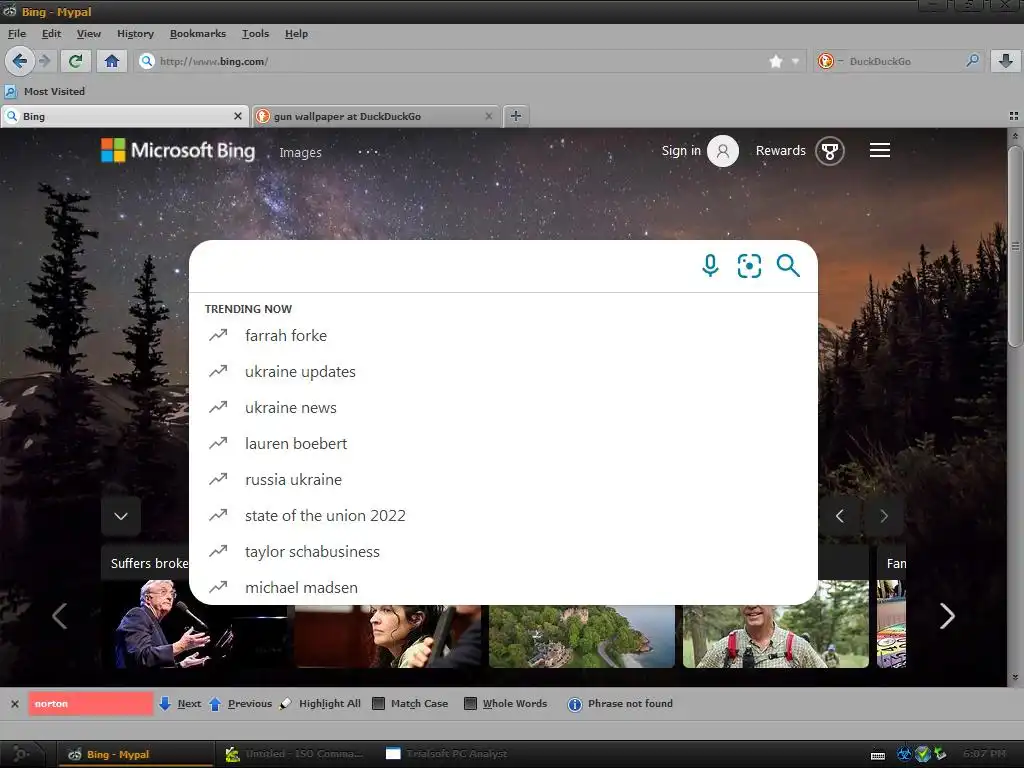
Task: Click the Microsoft Bing logo
Action: point(178,150)
